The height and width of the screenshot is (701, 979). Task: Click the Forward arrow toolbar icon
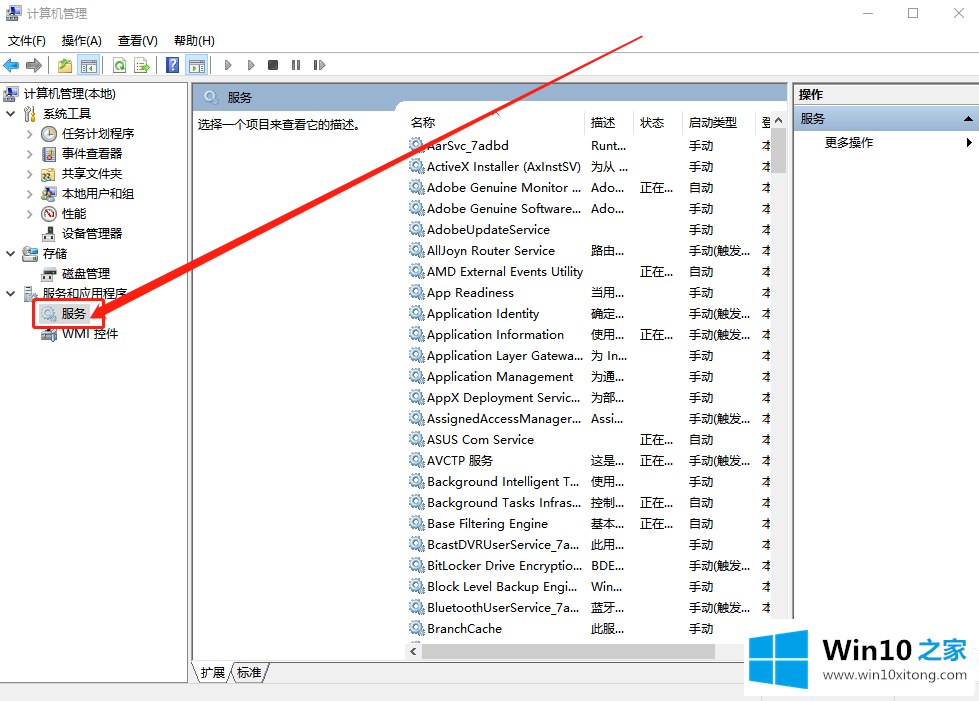point(34,65)
